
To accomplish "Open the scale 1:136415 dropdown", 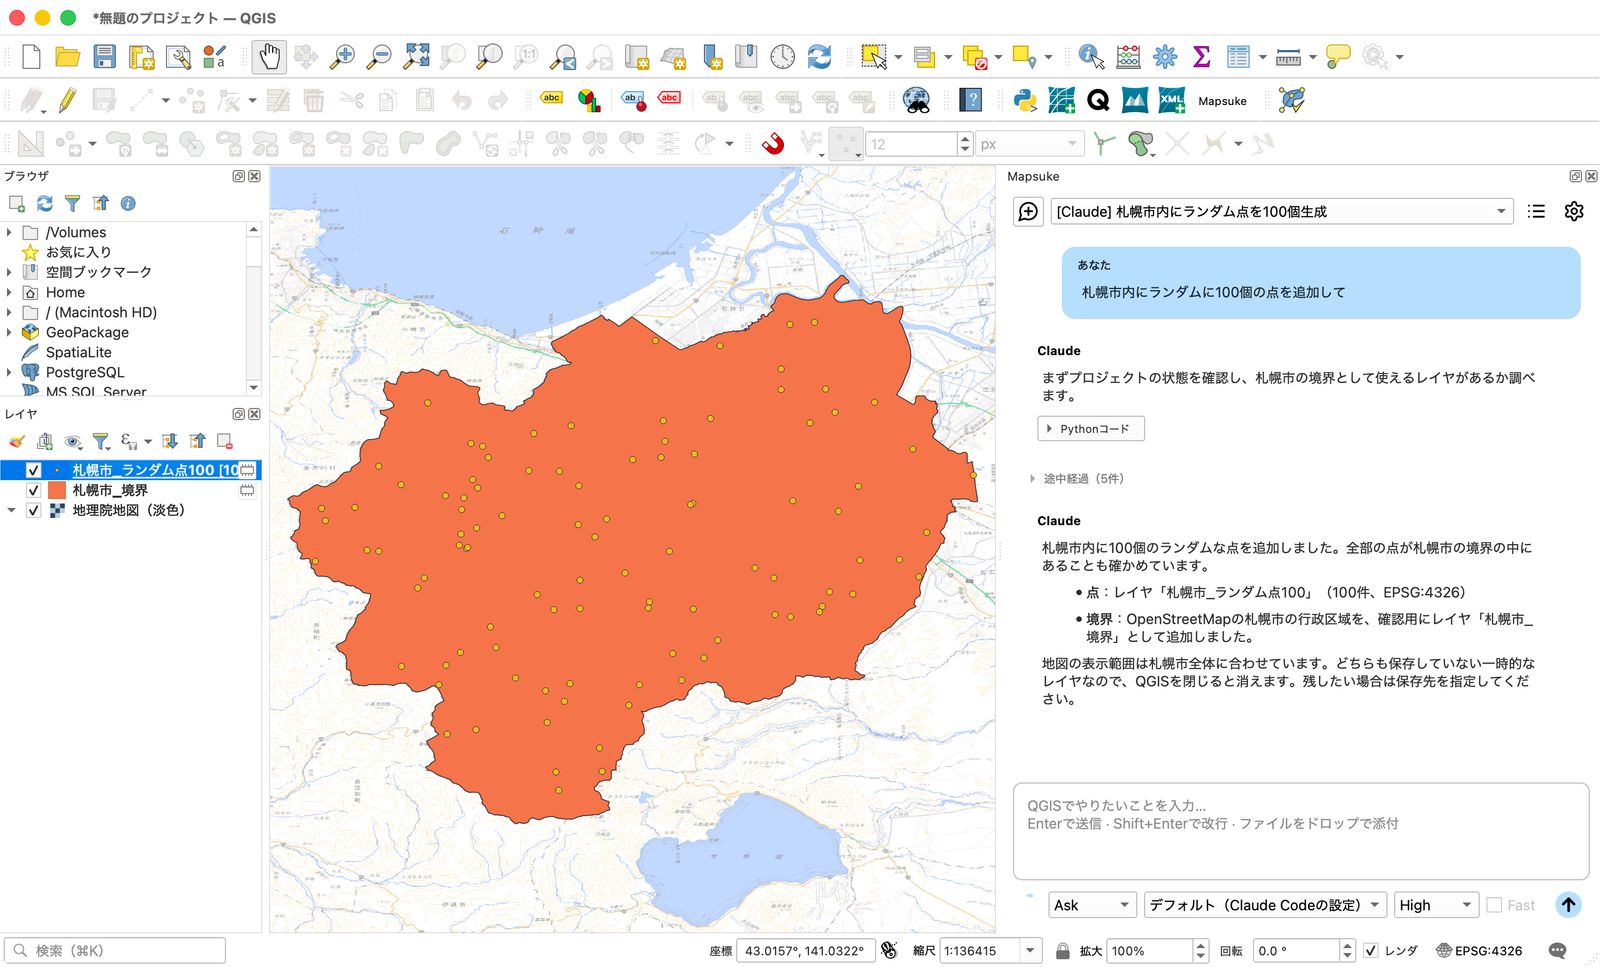I will (1030, 951).
